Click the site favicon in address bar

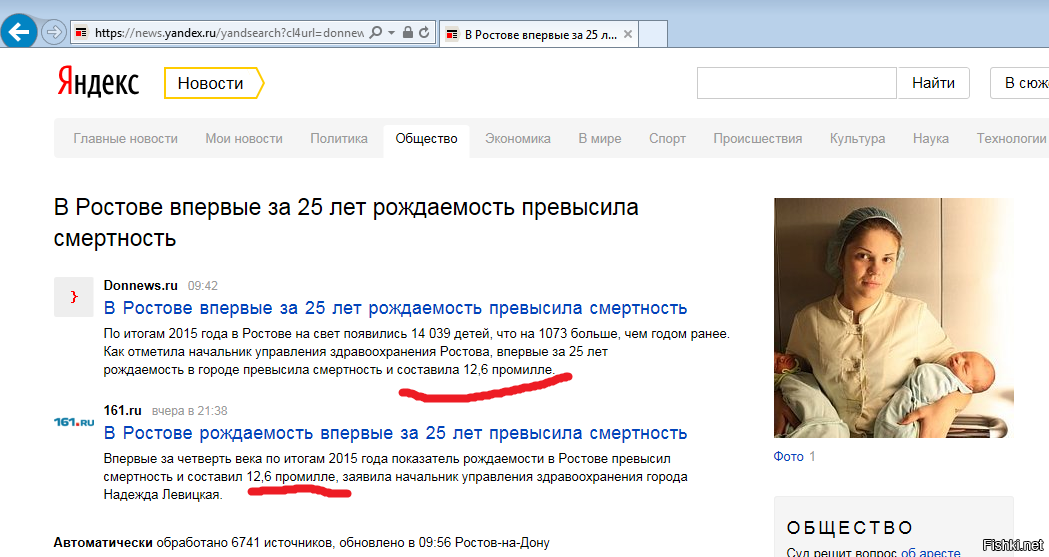(82, 32)
